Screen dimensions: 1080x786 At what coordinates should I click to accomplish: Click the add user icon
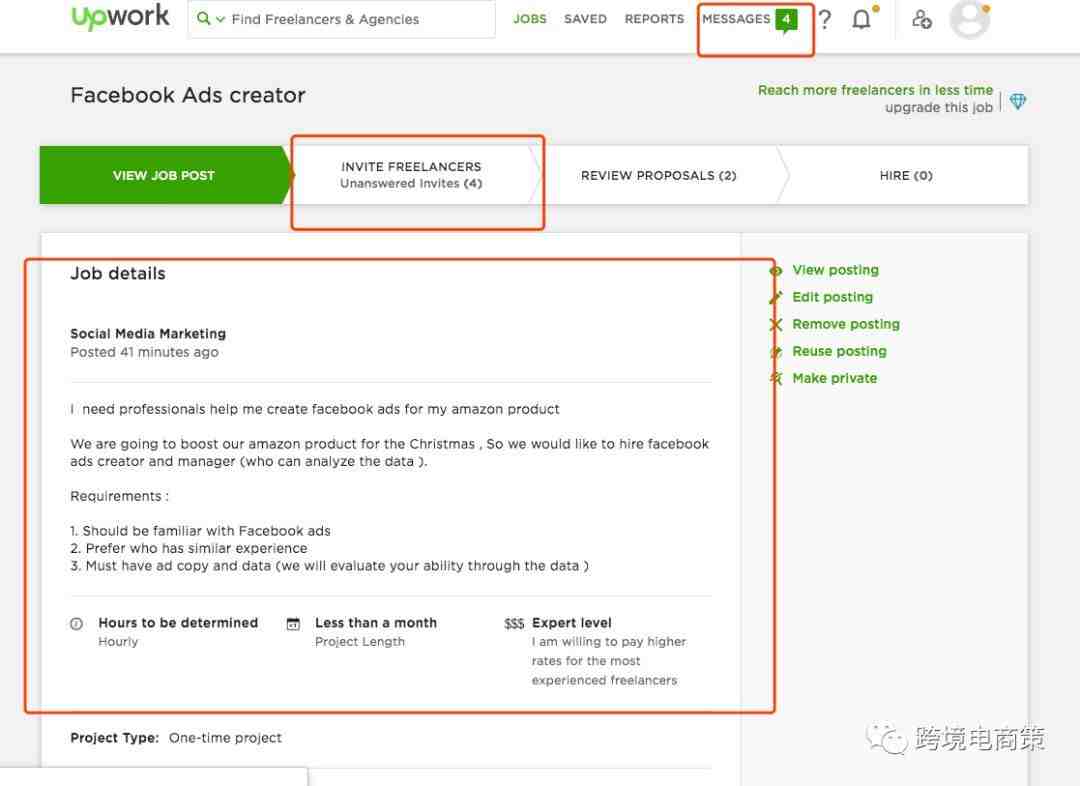[922, 19]
